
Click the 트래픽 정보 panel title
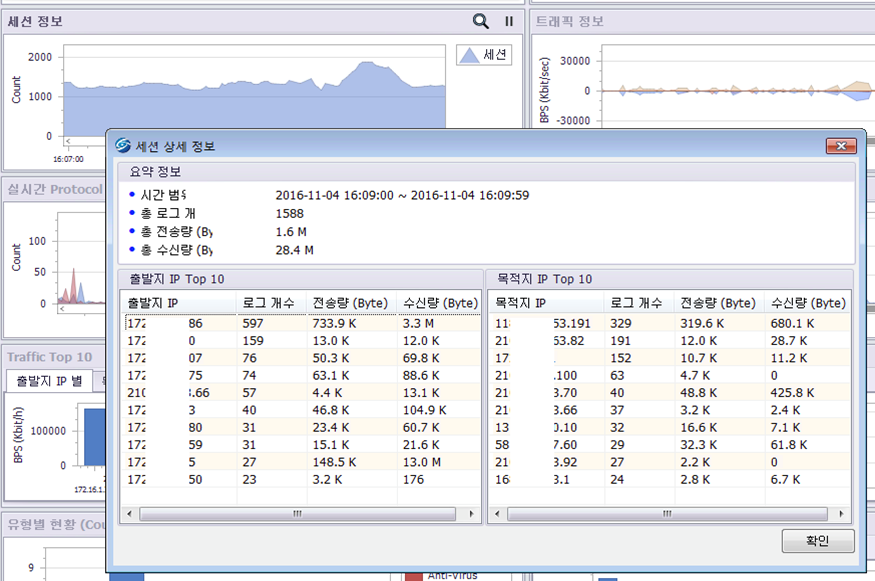pyautogui.click(x=570, y=21)
